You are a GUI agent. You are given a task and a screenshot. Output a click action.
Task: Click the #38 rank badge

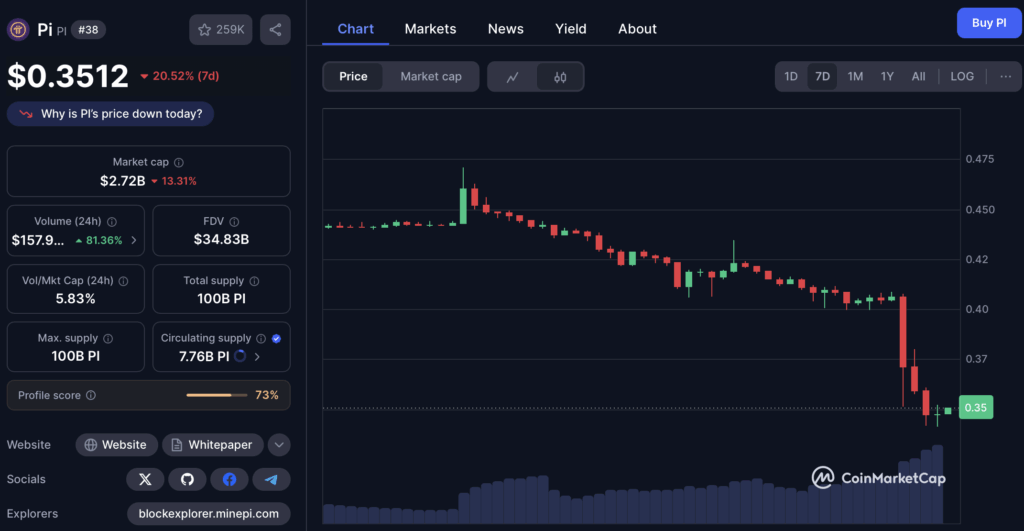click(x=88, y=29)
